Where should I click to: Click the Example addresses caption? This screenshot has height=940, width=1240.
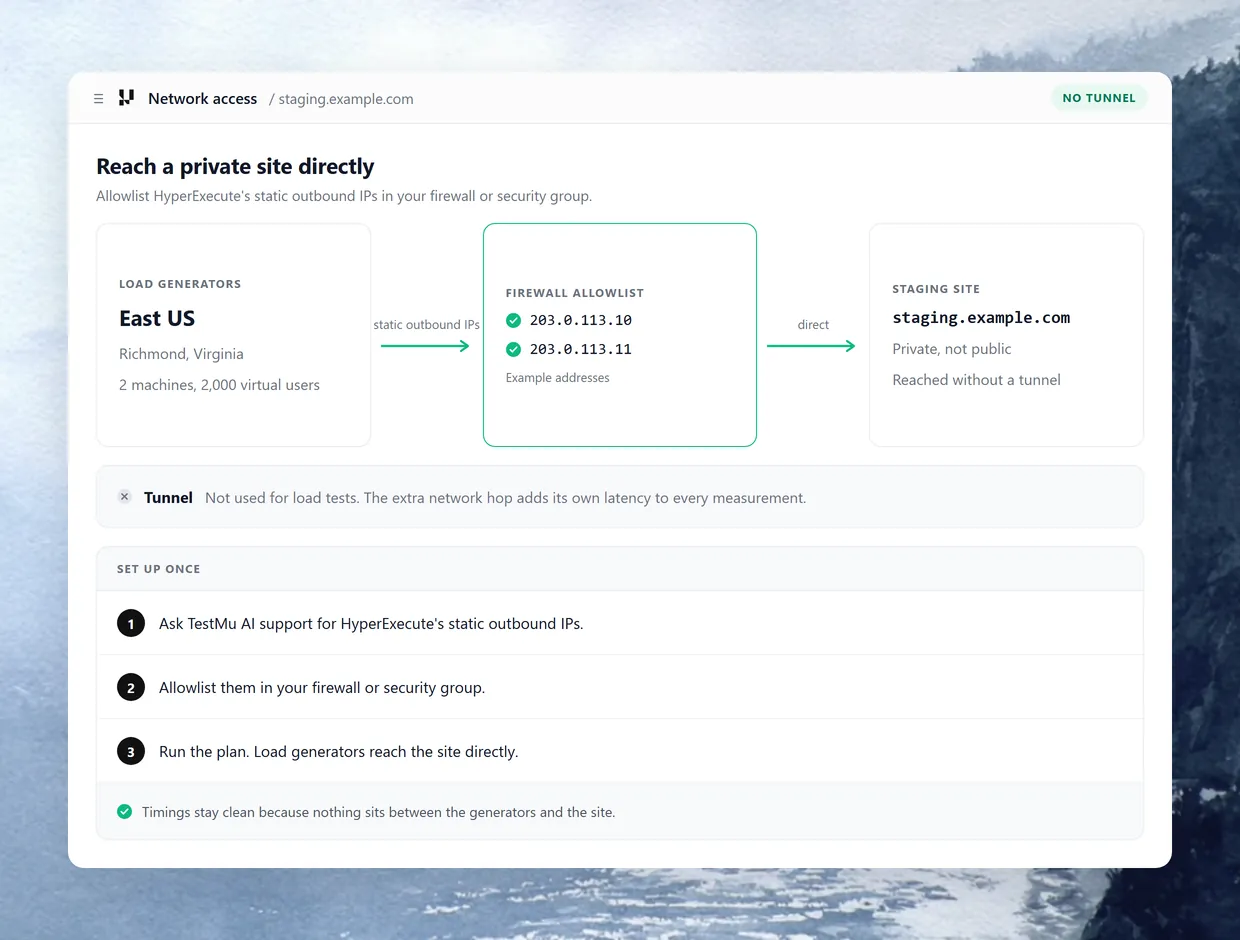(x=557, y=378)
